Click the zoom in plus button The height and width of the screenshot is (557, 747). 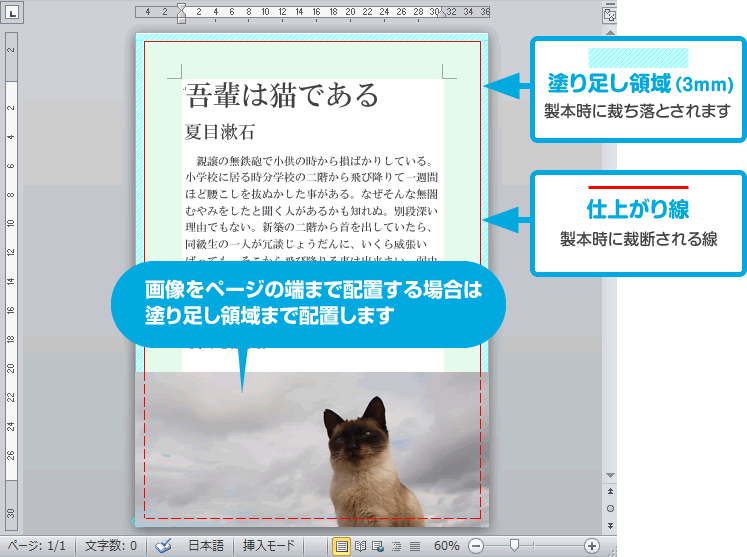coord(591,546)
